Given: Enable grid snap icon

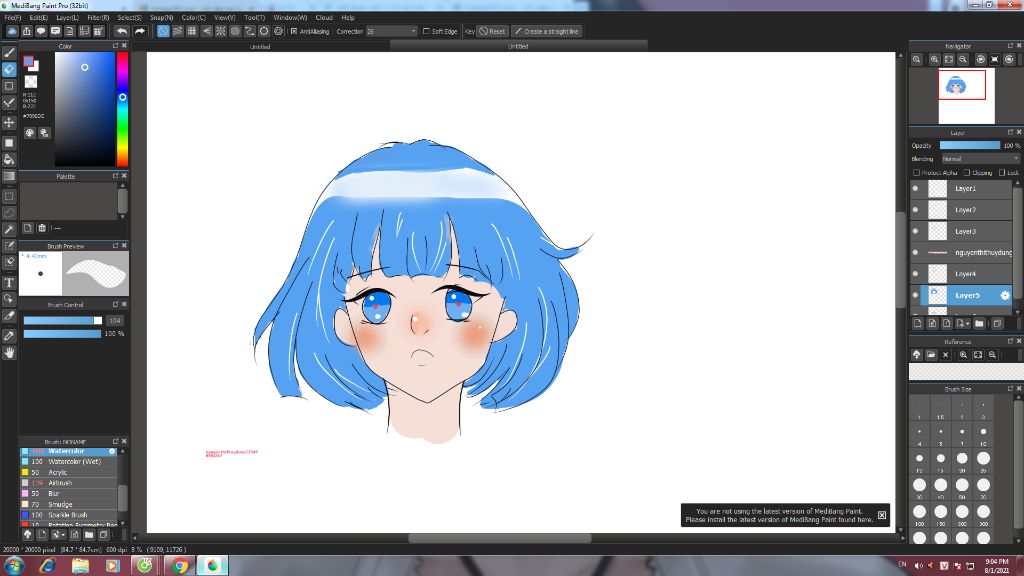Looking at the screenshot, I should [192, 31].
